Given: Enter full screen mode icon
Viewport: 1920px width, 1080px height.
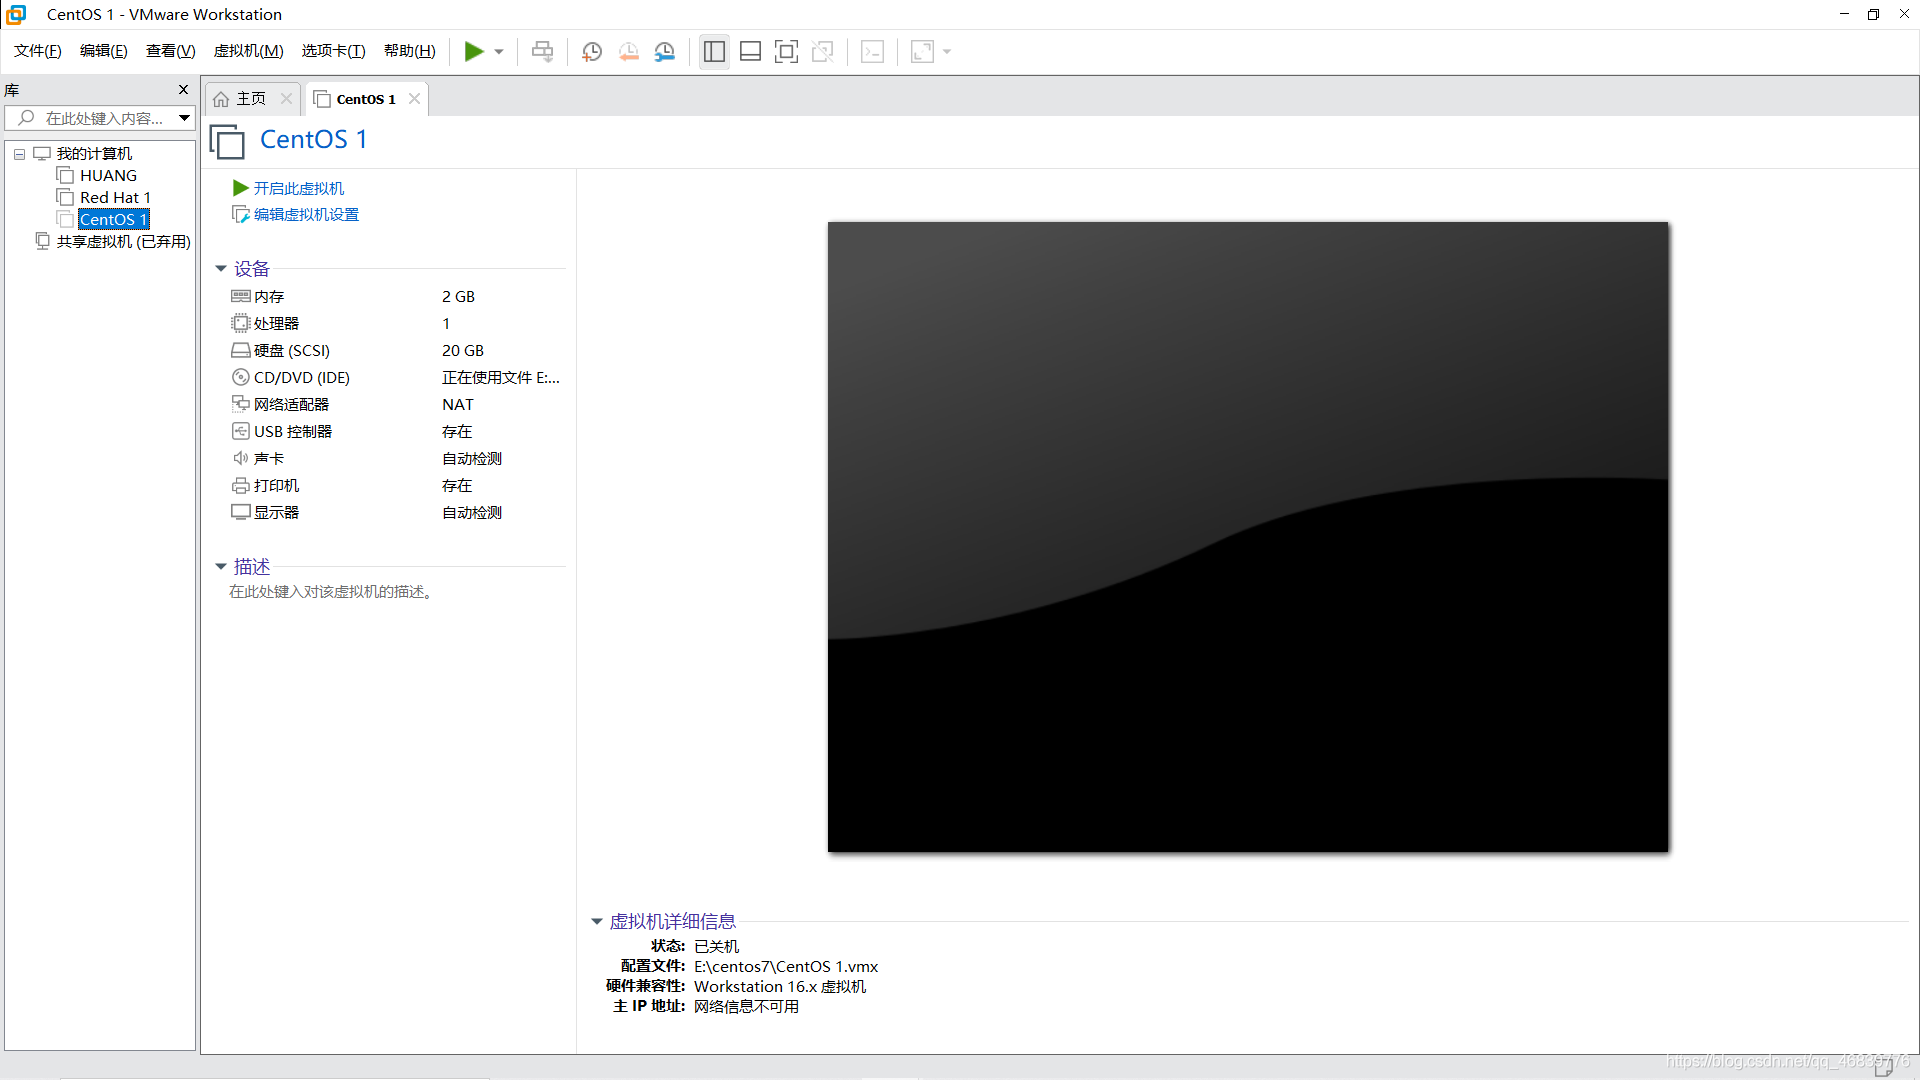Looking at the screenshot, I should point(786,52).
